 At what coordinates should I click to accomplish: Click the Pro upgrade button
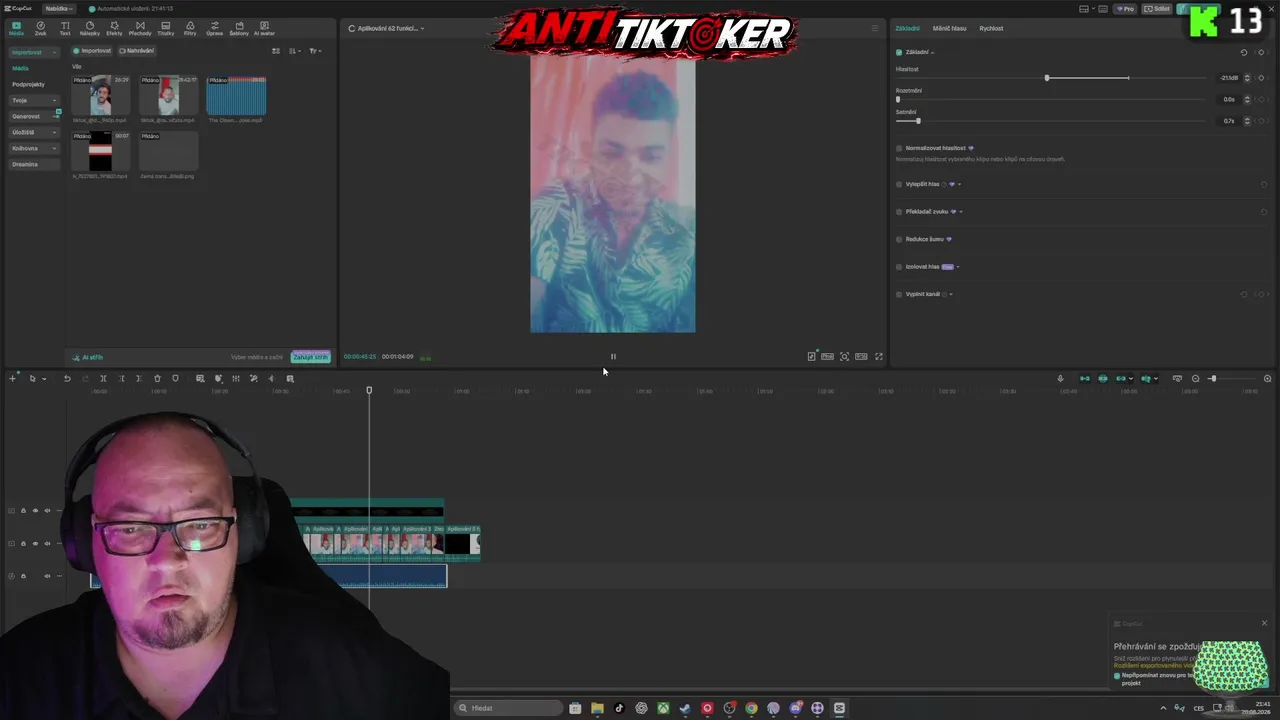point(1127,9)
